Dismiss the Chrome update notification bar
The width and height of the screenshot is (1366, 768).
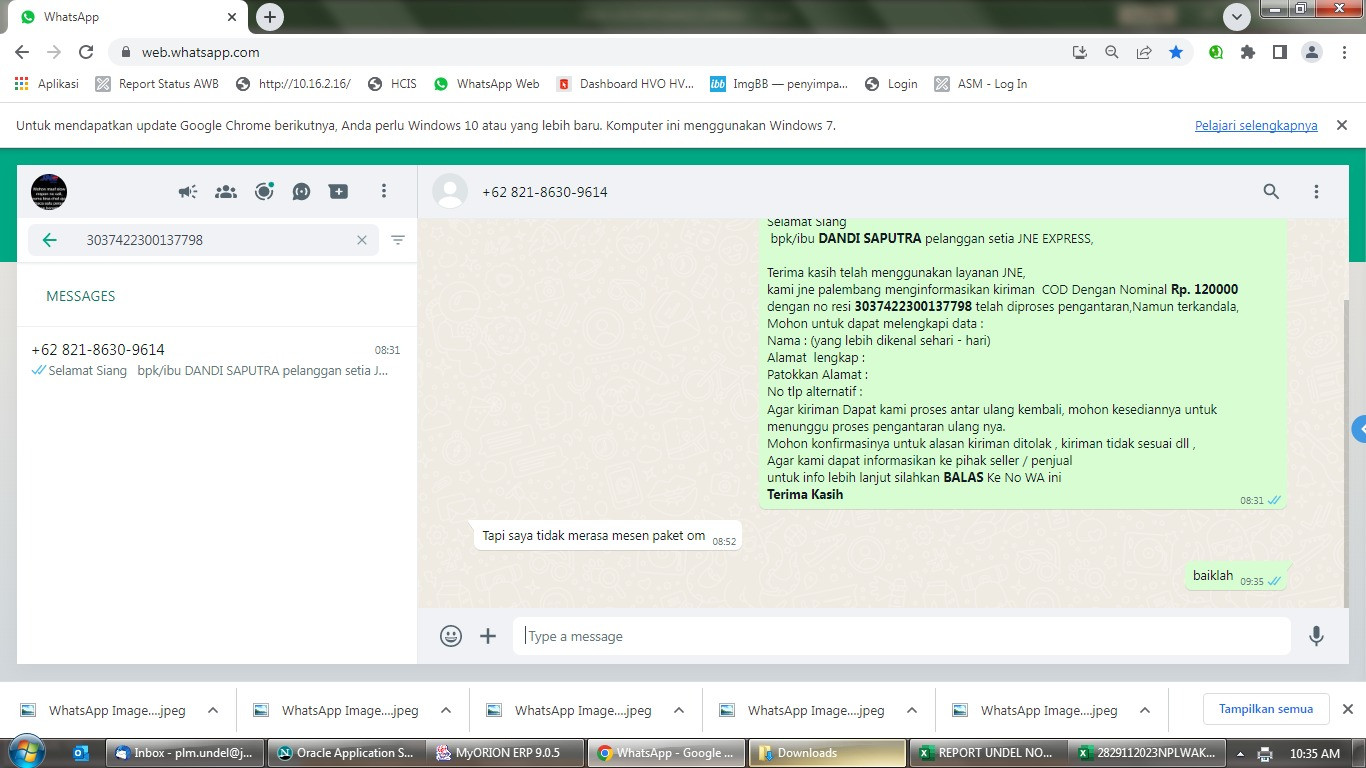(x=1342, y=125)
